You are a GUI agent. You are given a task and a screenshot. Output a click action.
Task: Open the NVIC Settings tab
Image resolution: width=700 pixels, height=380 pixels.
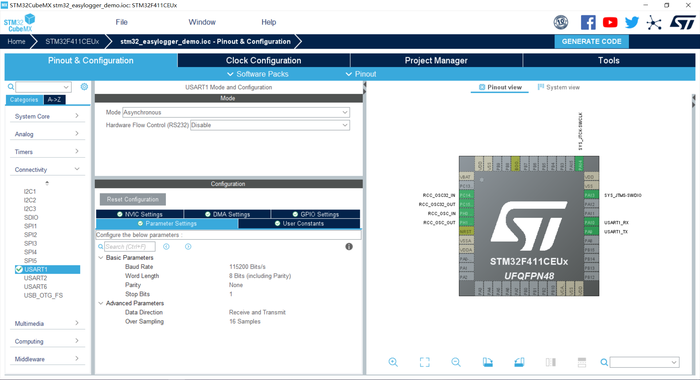(x=139, y=214)
